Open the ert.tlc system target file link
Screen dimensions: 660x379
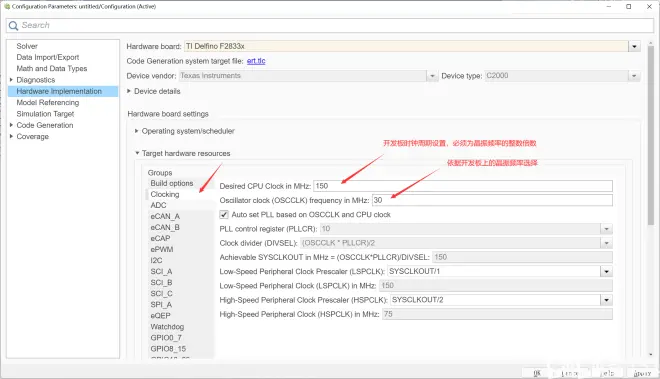pyautogui.click(x=256, y=61)
